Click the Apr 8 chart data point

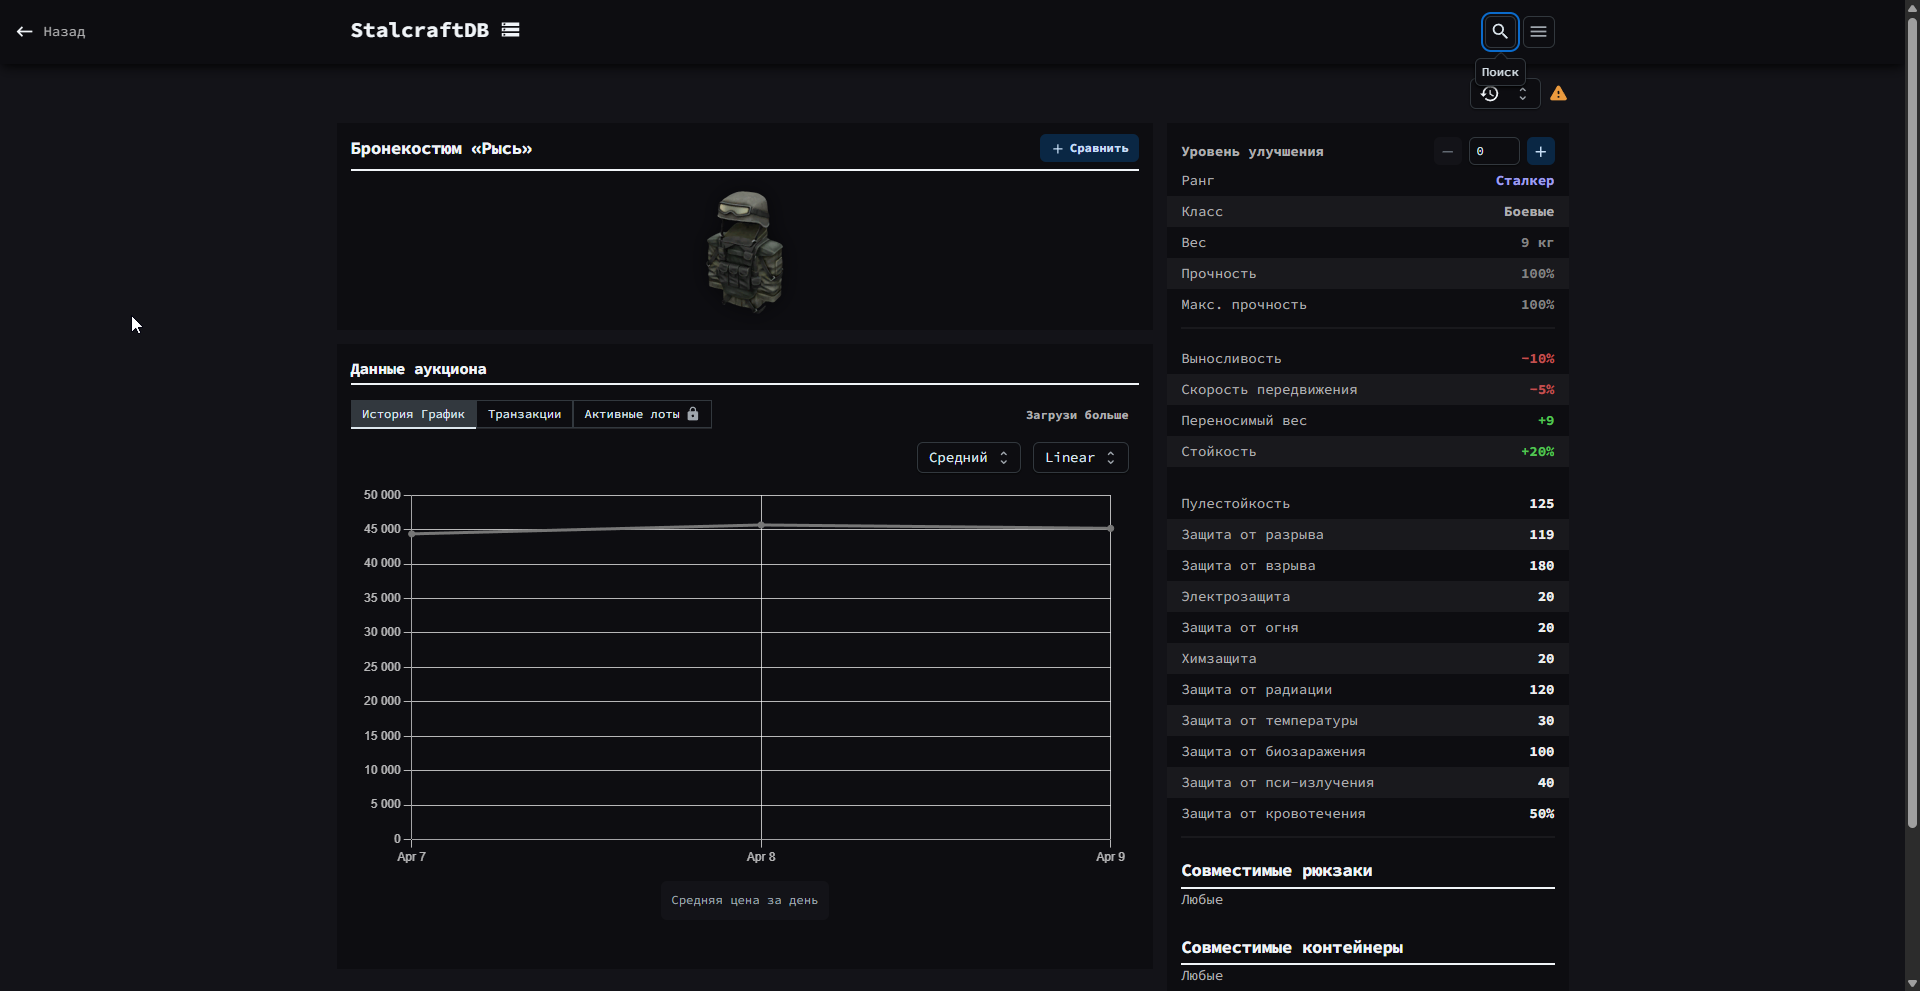pyautogui.click(x=761, y=525)
